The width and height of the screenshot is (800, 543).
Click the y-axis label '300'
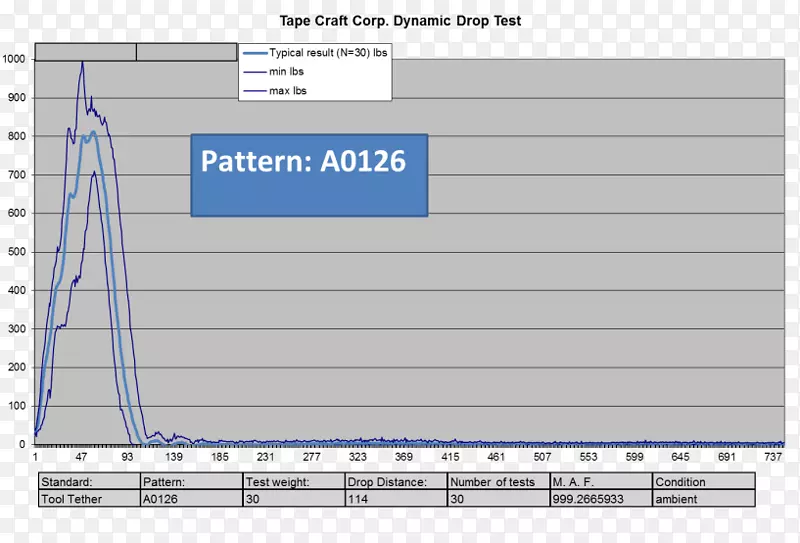tap(16, 329)
